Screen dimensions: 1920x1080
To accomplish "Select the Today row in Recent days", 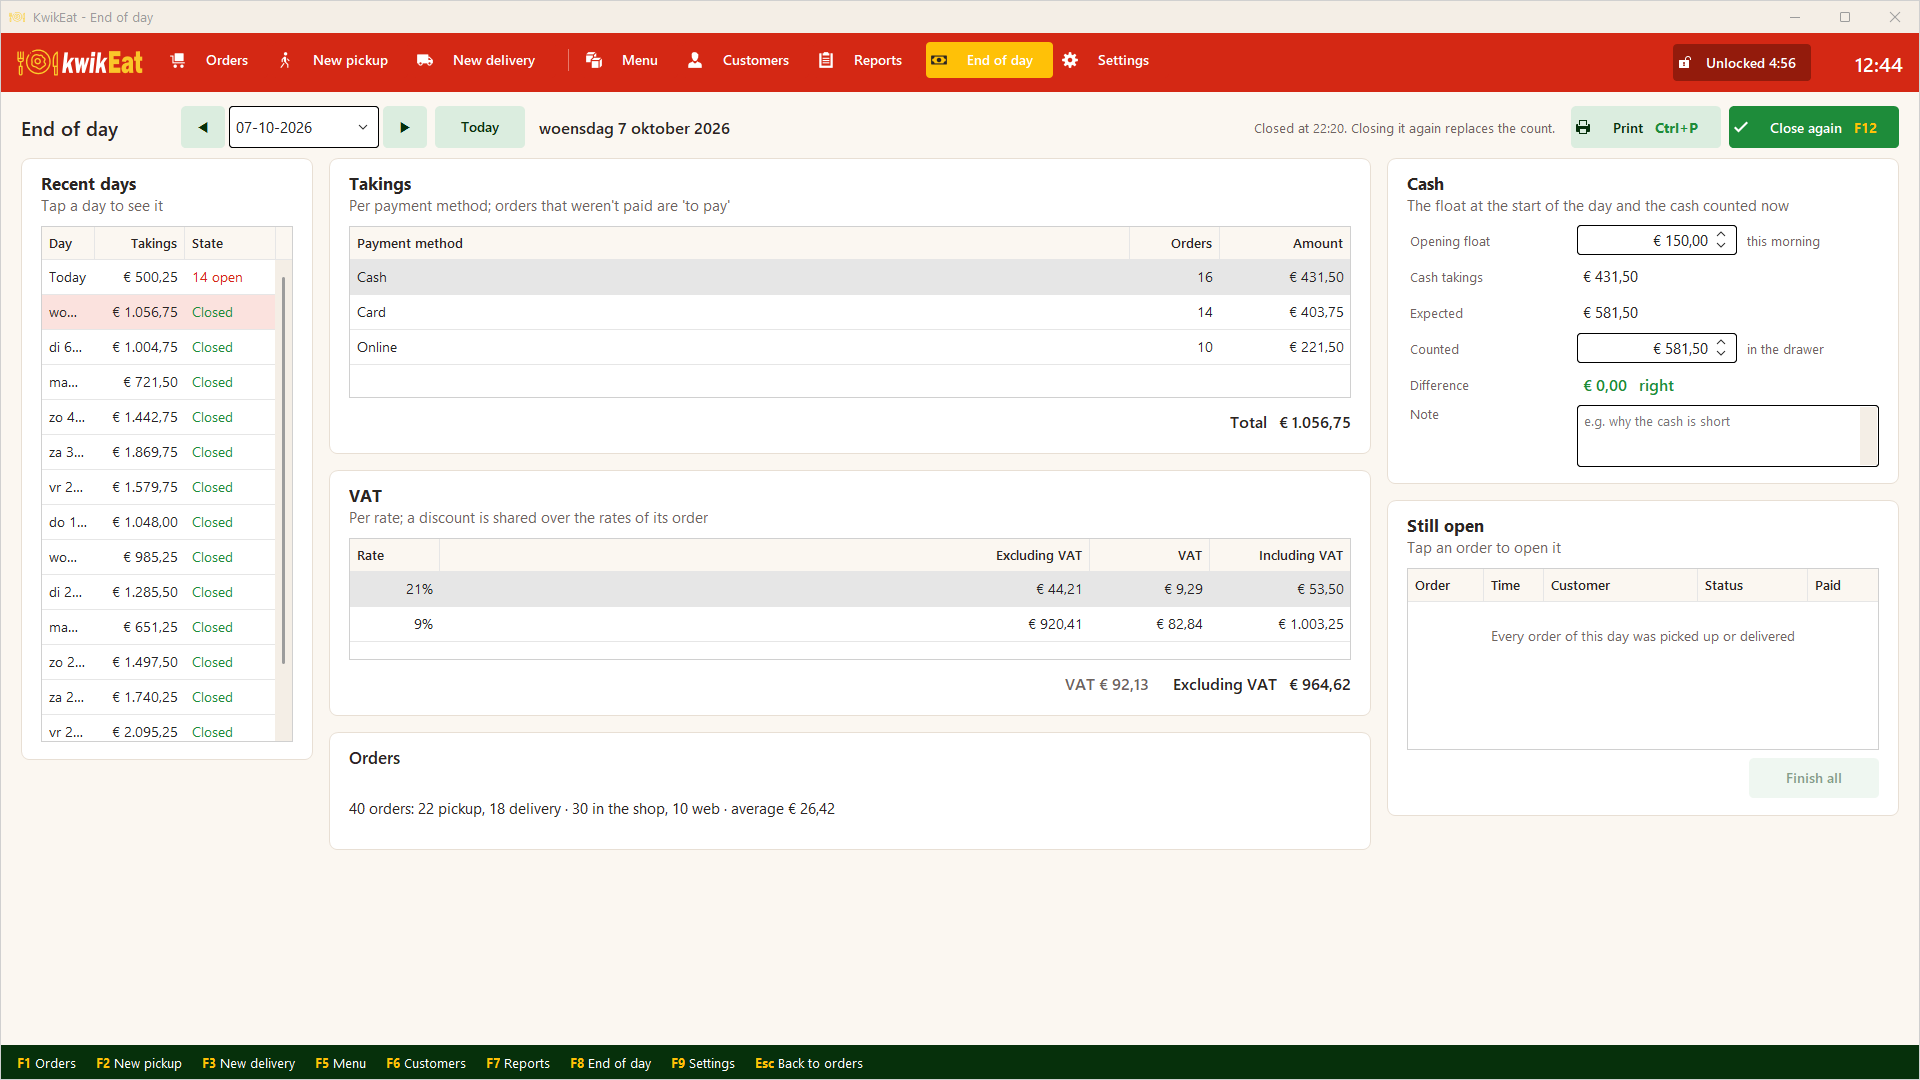I will coord(158,277).
